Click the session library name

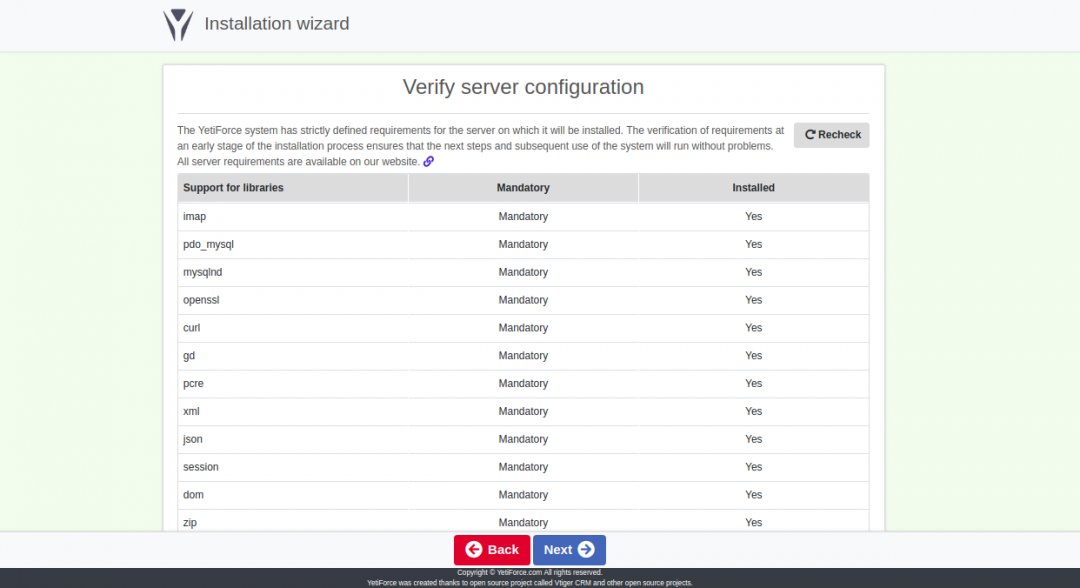coord(201,468)
